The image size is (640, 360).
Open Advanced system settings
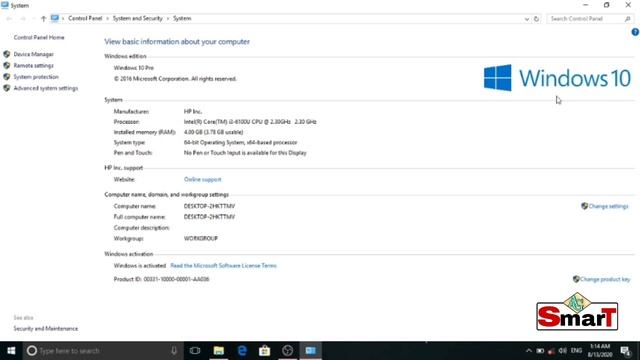(x=46, y=88)
